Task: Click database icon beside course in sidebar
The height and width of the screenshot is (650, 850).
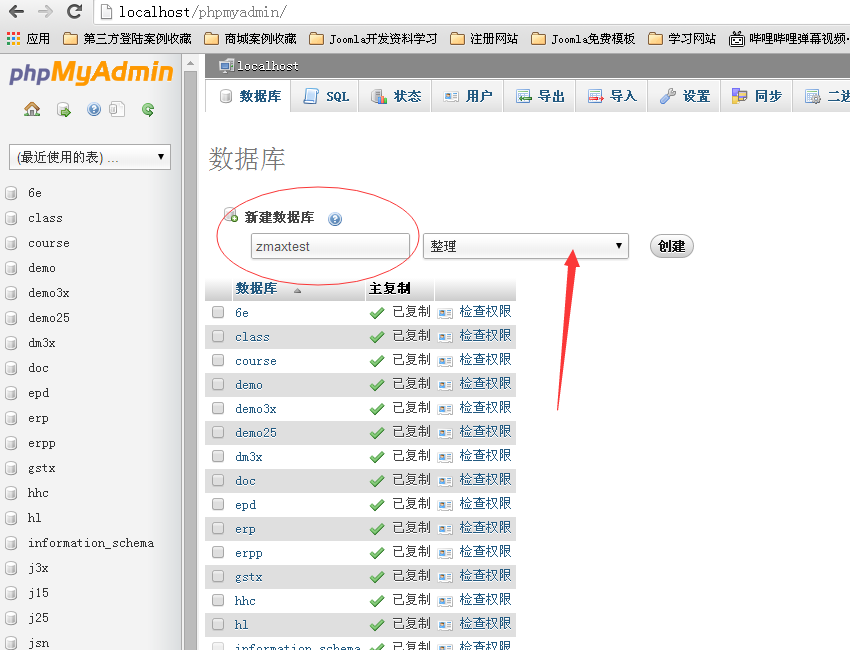Action: (11, 243)
